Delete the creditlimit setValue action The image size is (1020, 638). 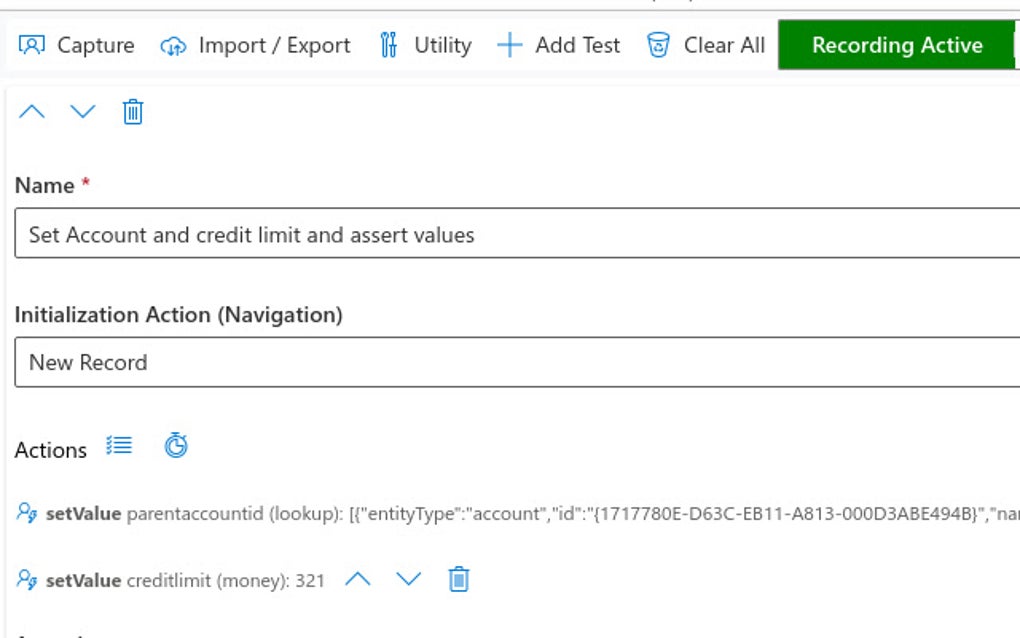click(458, 578)
